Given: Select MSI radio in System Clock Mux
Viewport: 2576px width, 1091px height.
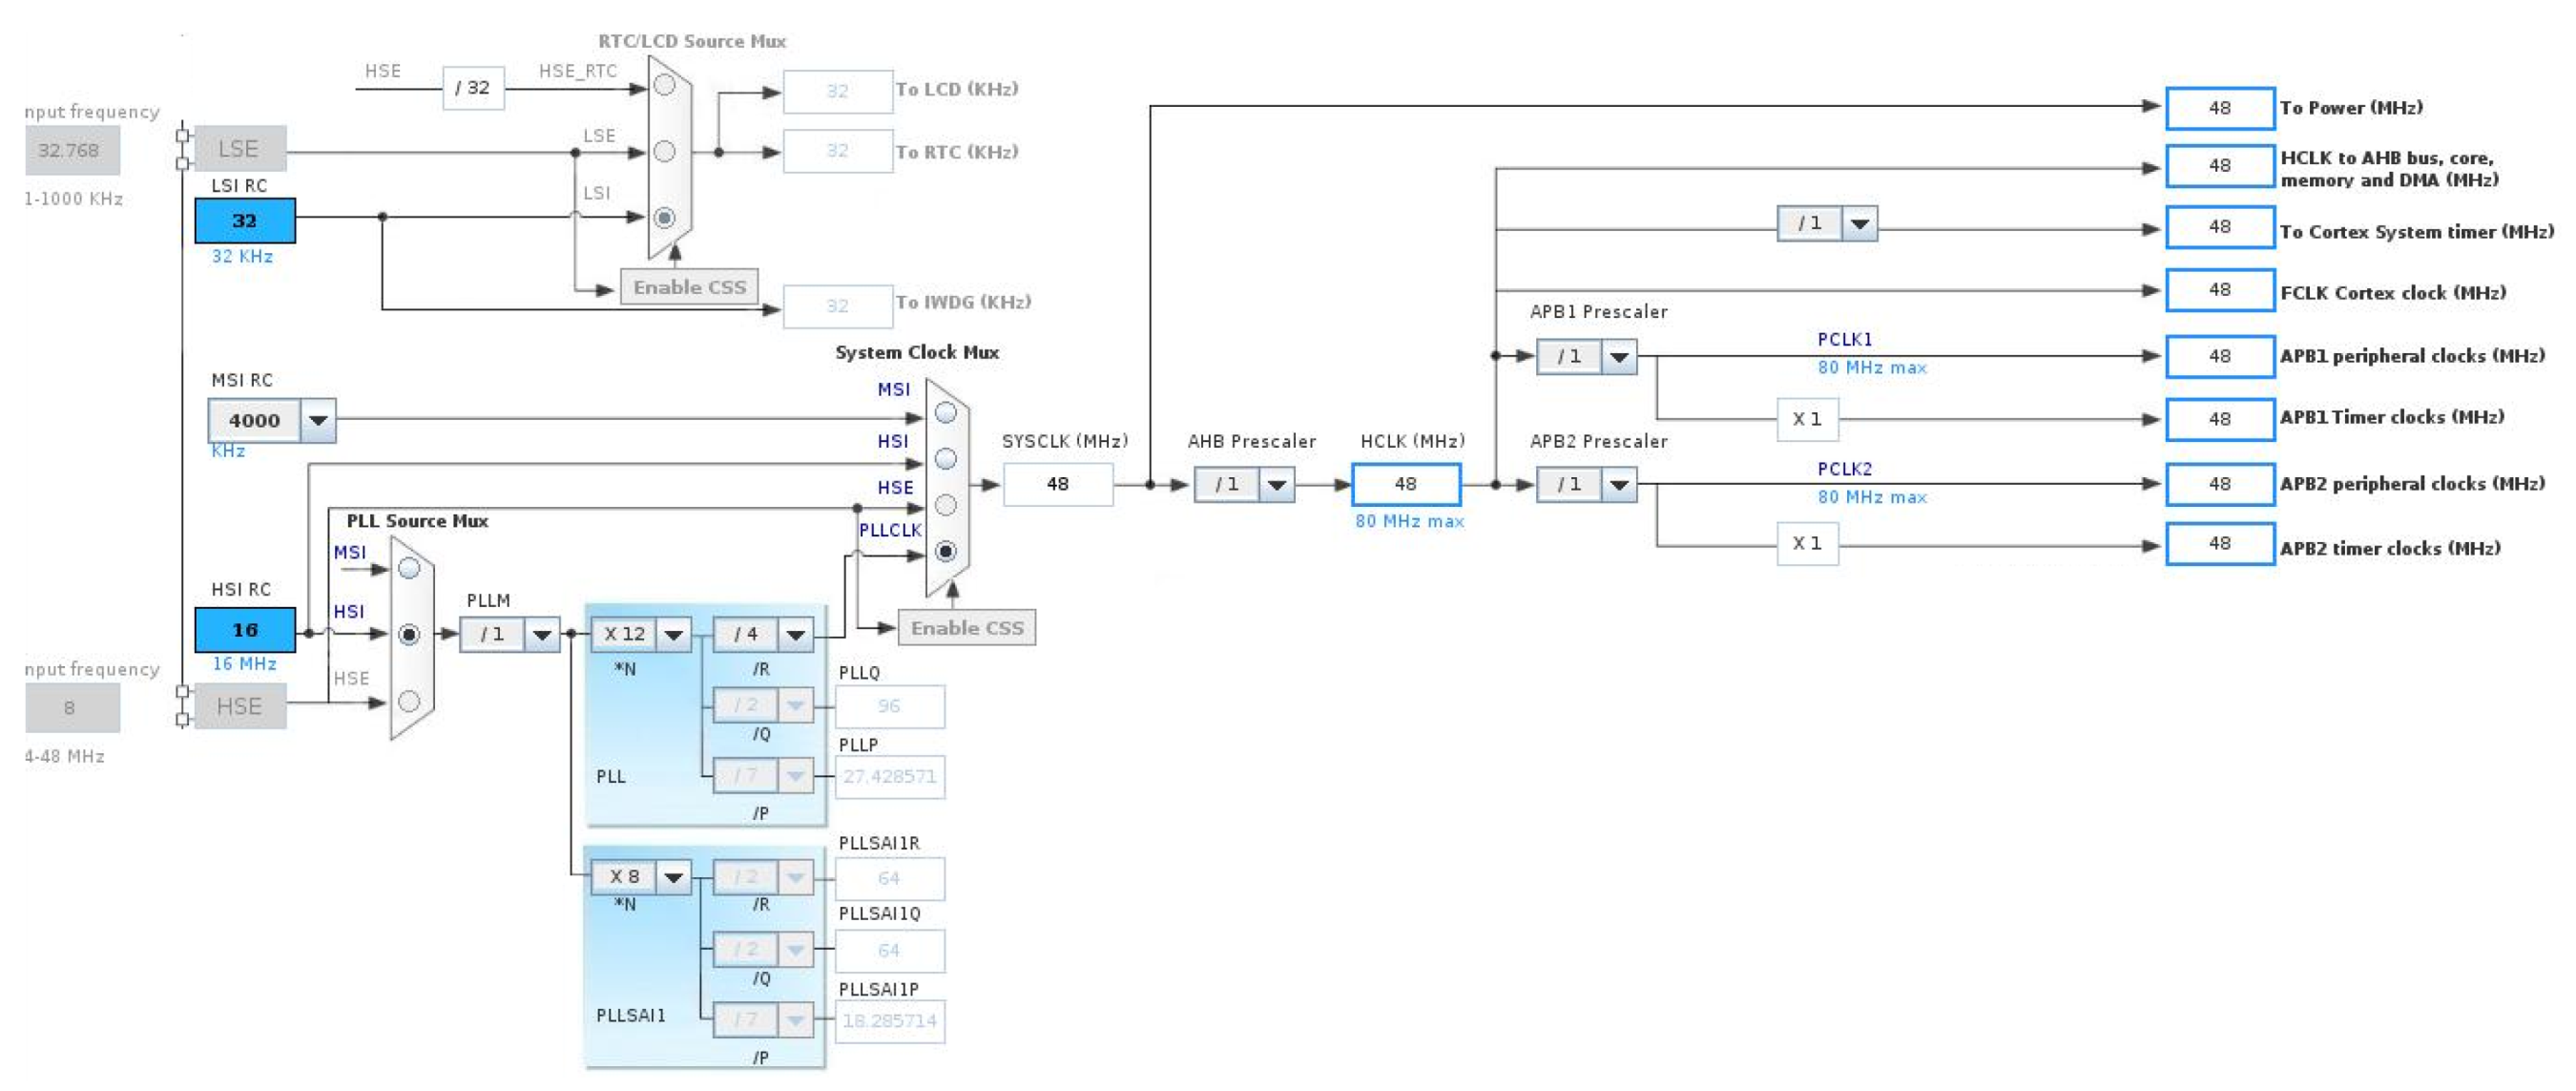Looking at the screenshot, I should (x=945, y=413).
